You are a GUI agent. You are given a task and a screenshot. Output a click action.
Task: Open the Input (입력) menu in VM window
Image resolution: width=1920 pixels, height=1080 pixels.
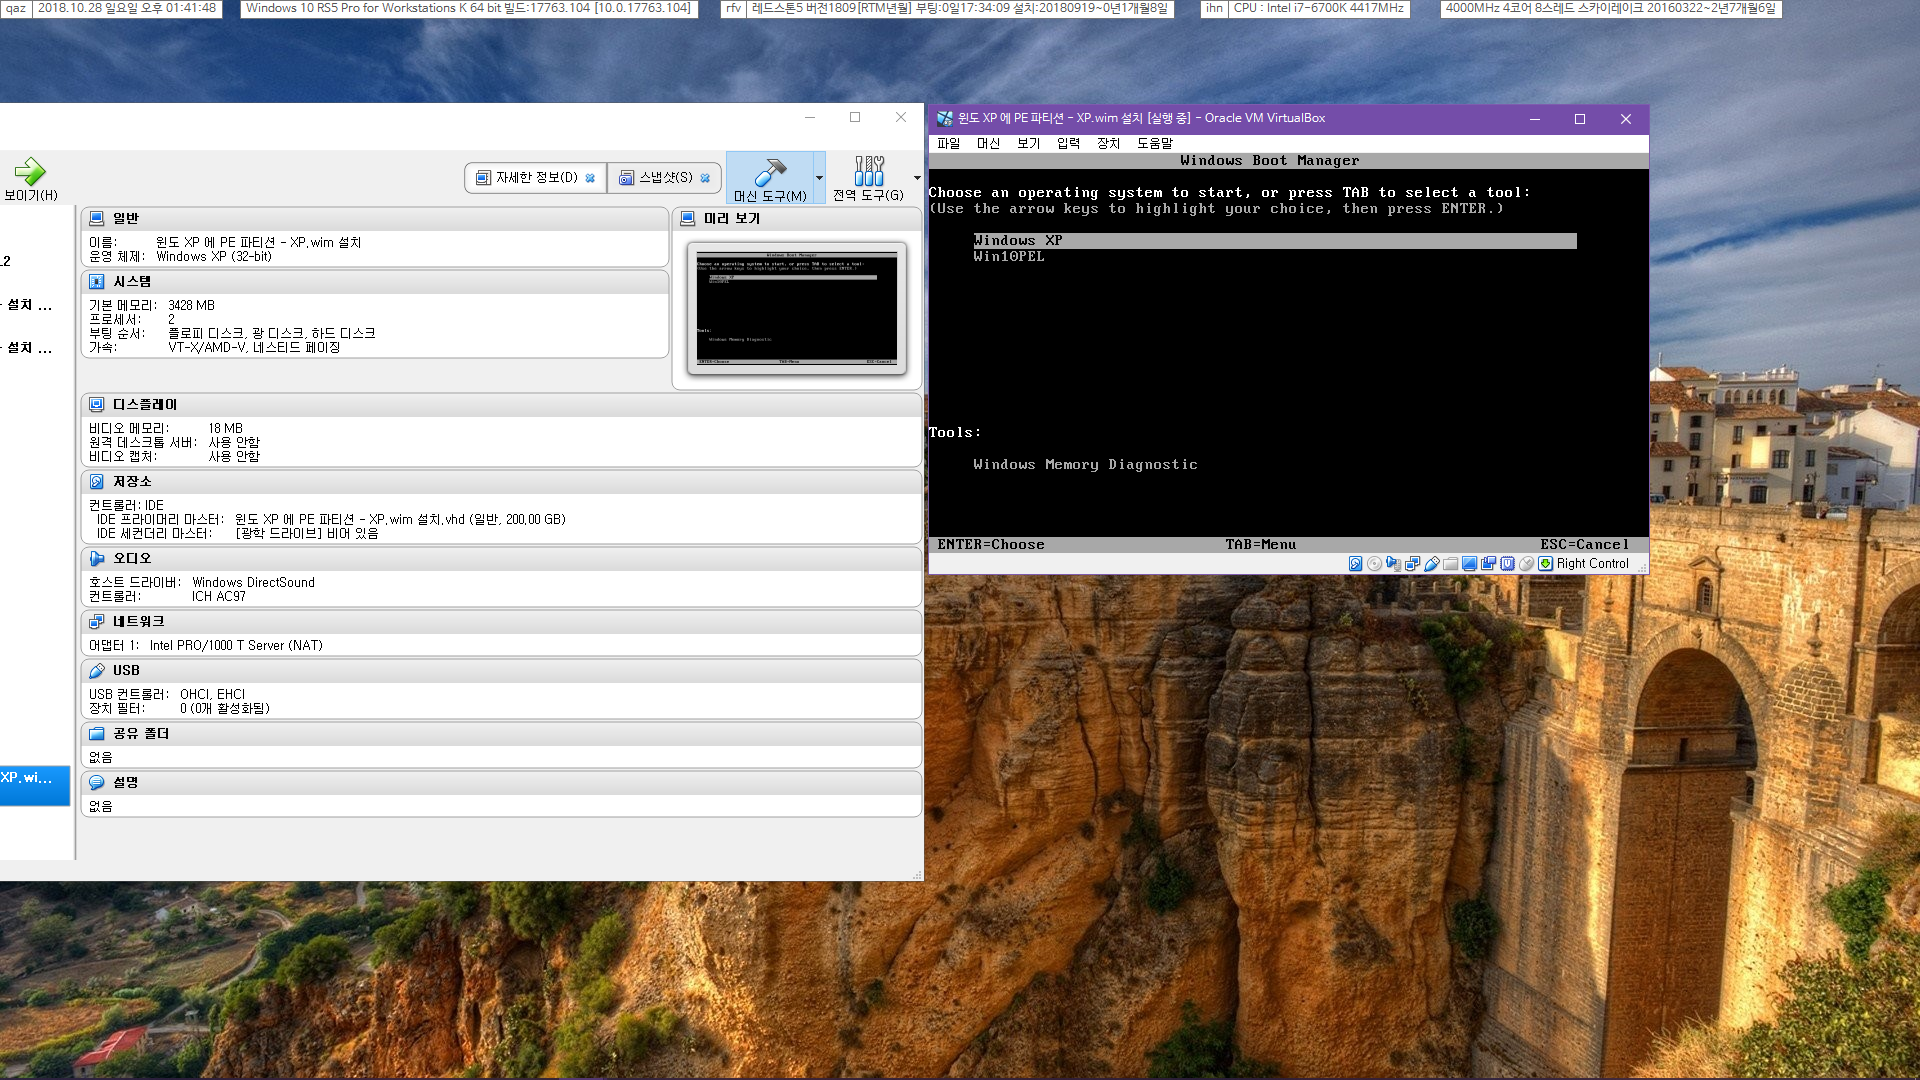[x=1068, y=144]
